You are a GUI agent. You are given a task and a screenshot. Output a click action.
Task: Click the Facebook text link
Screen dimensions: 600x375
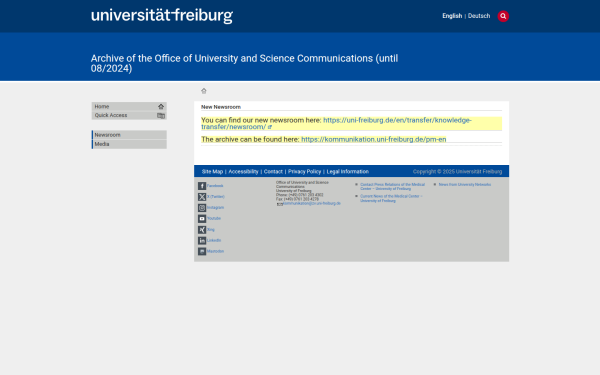215,186
